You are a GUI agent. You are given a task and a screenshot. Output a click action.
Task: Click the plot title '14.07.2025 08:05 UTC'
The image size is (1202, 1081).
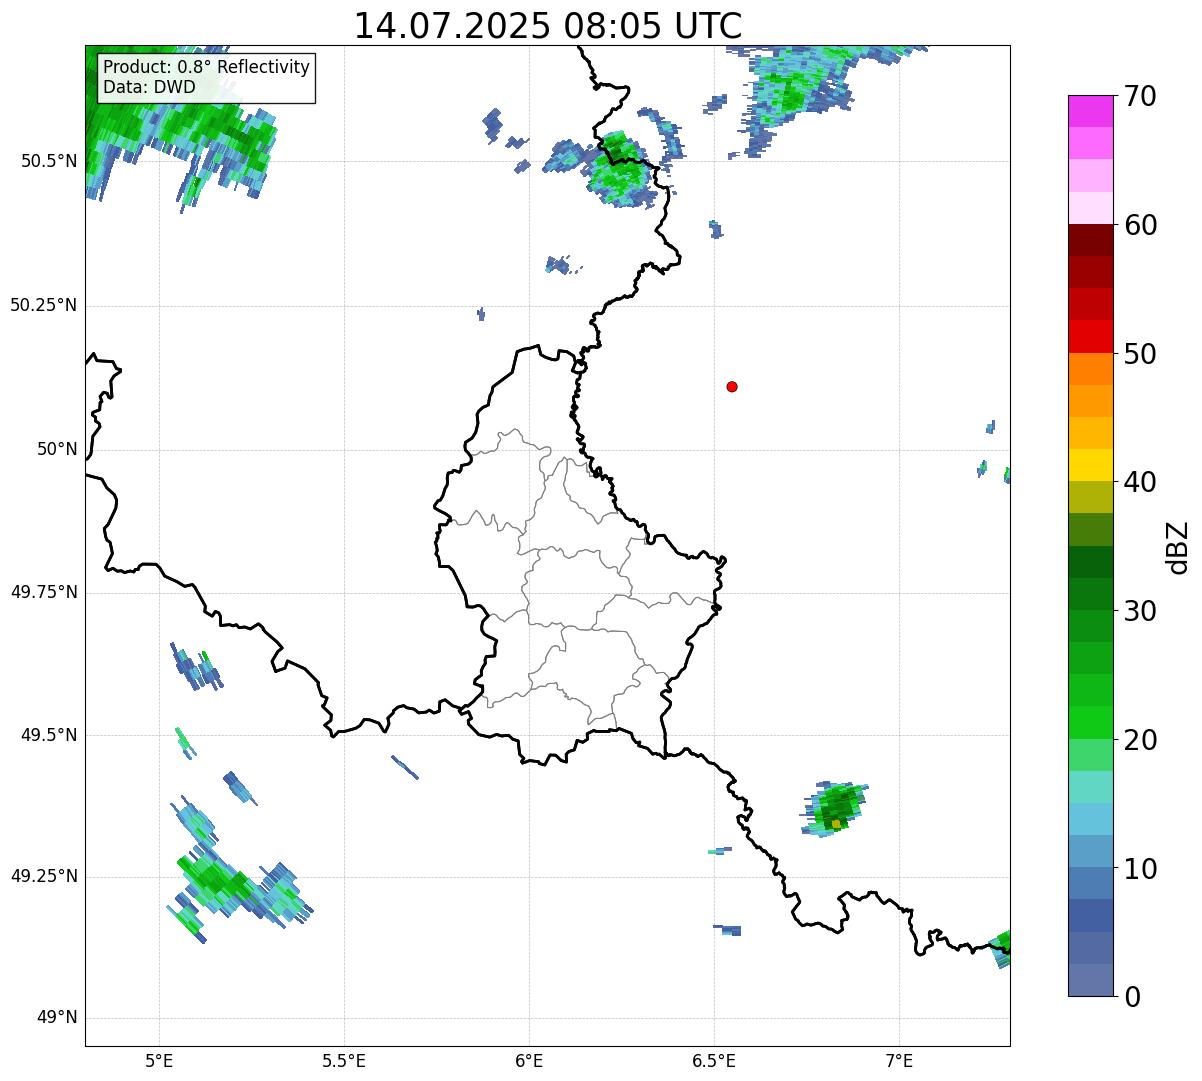click(548, 26)
